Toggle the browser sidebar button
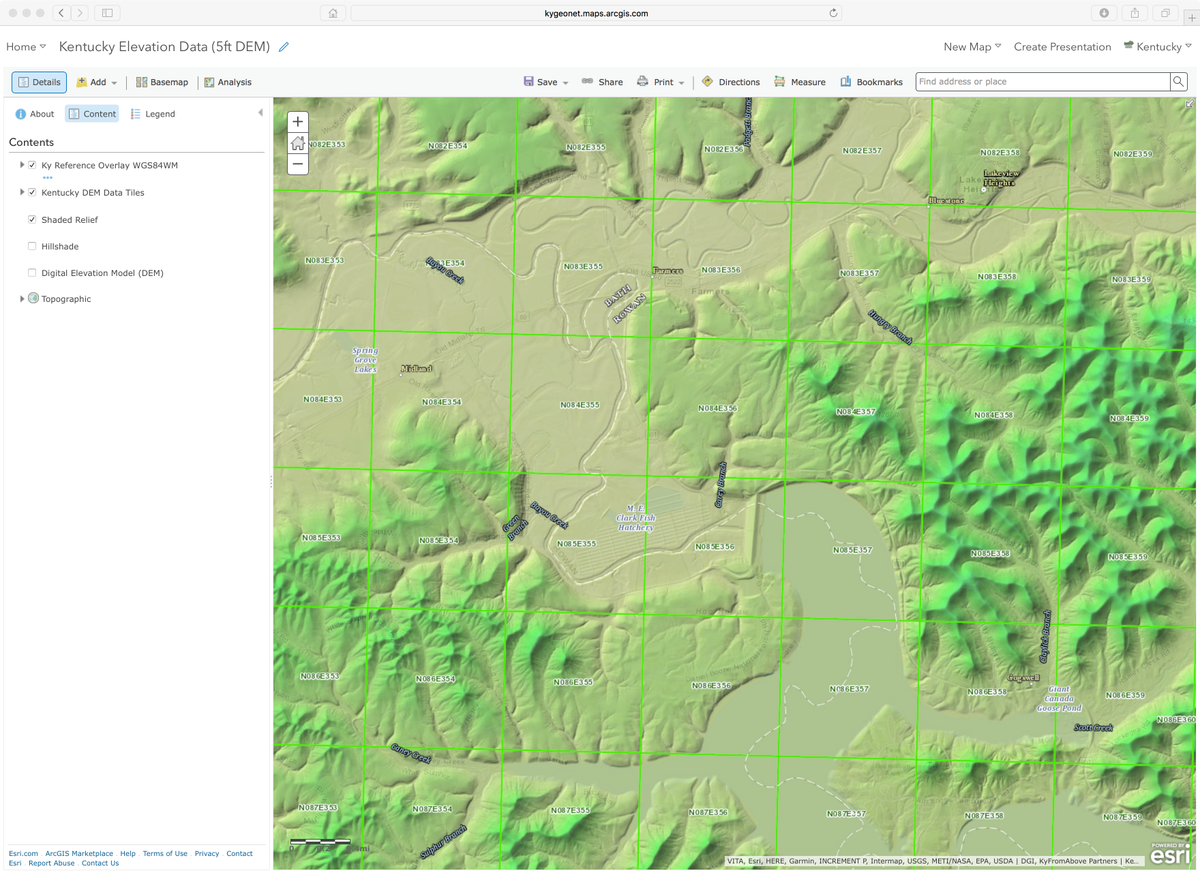1200x873 pixels. (107, 13)
